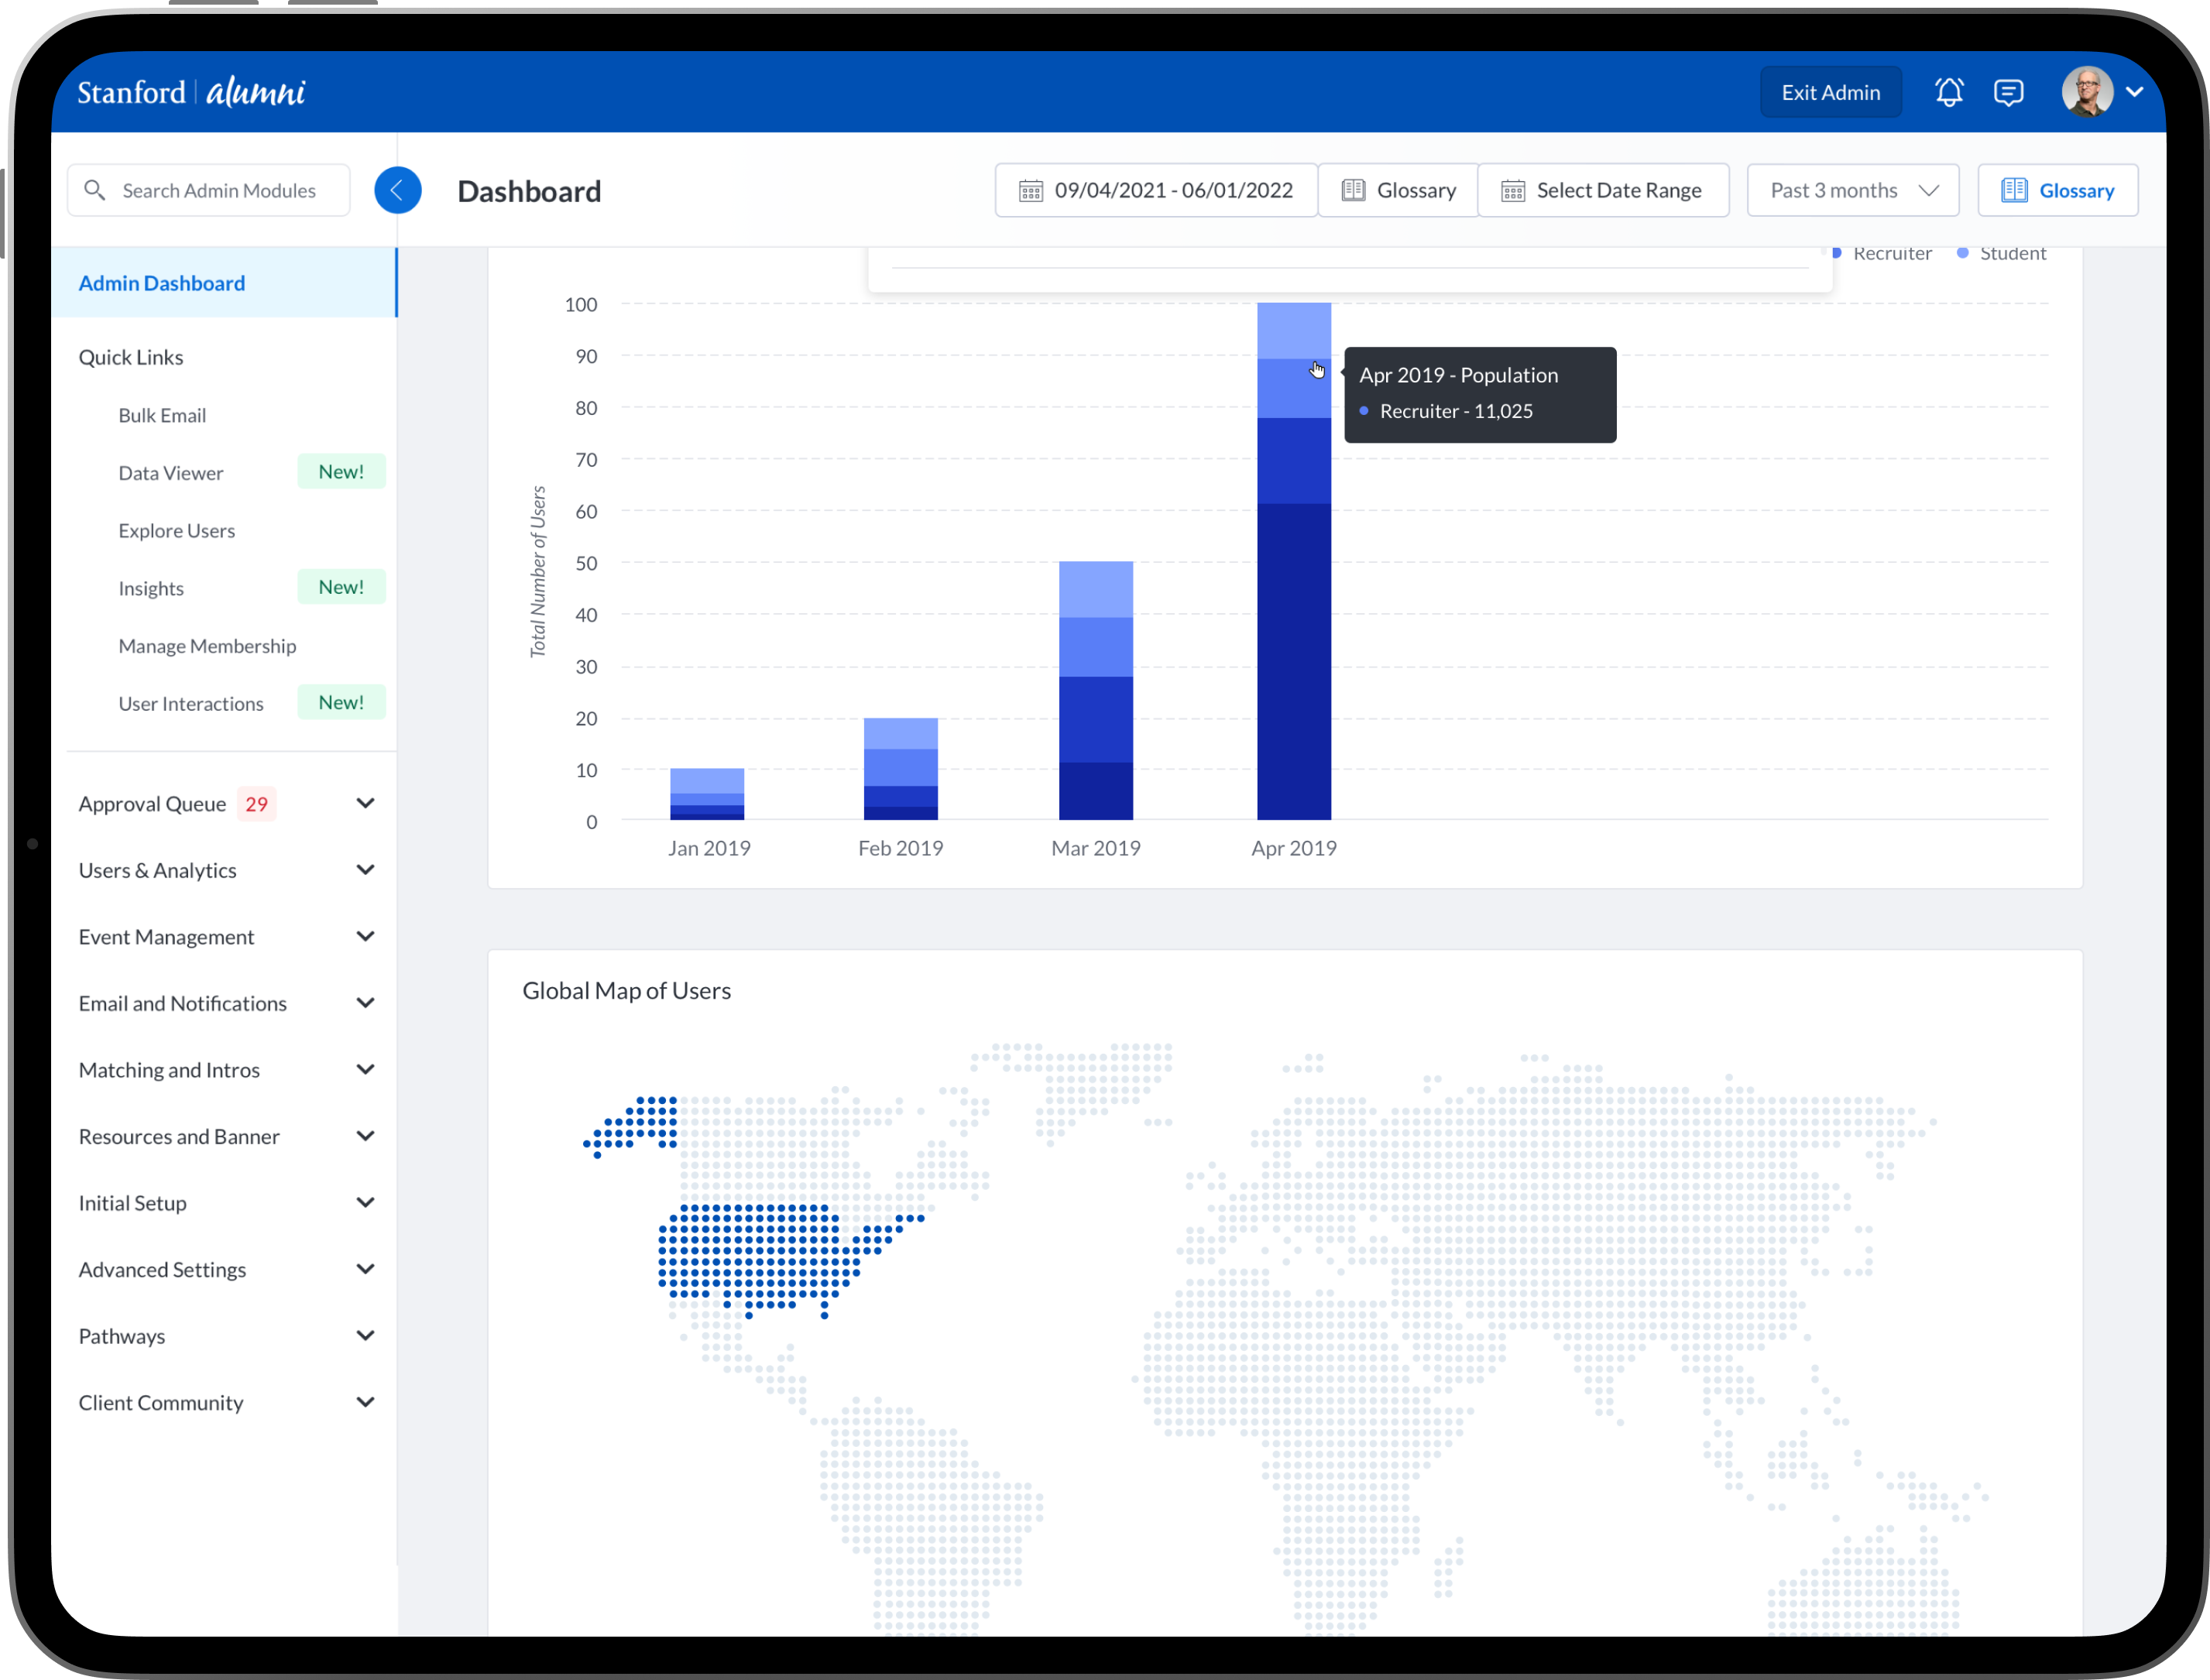2210x1680 pixels.
Task: Click the Select Date Range button
Action: pyautogui.click(x=1603, y=190)
